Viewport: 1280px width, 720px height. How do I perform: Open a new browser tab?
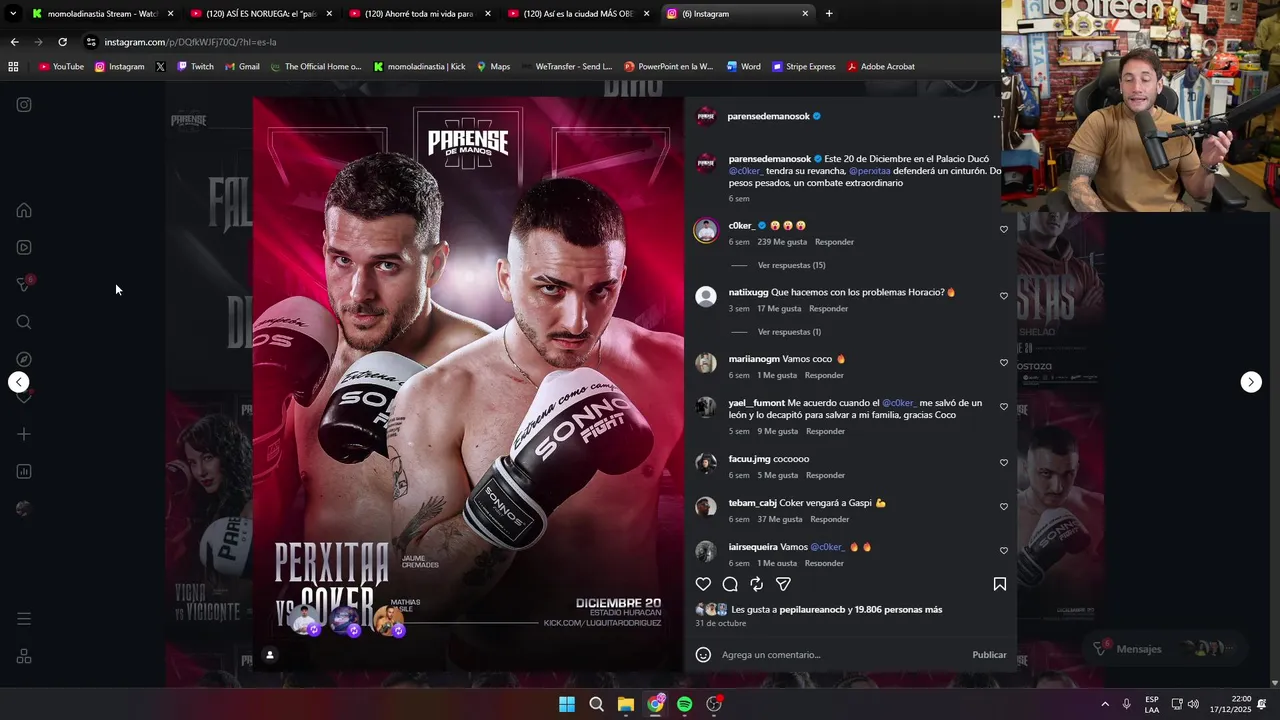click(x=829, y=14)
